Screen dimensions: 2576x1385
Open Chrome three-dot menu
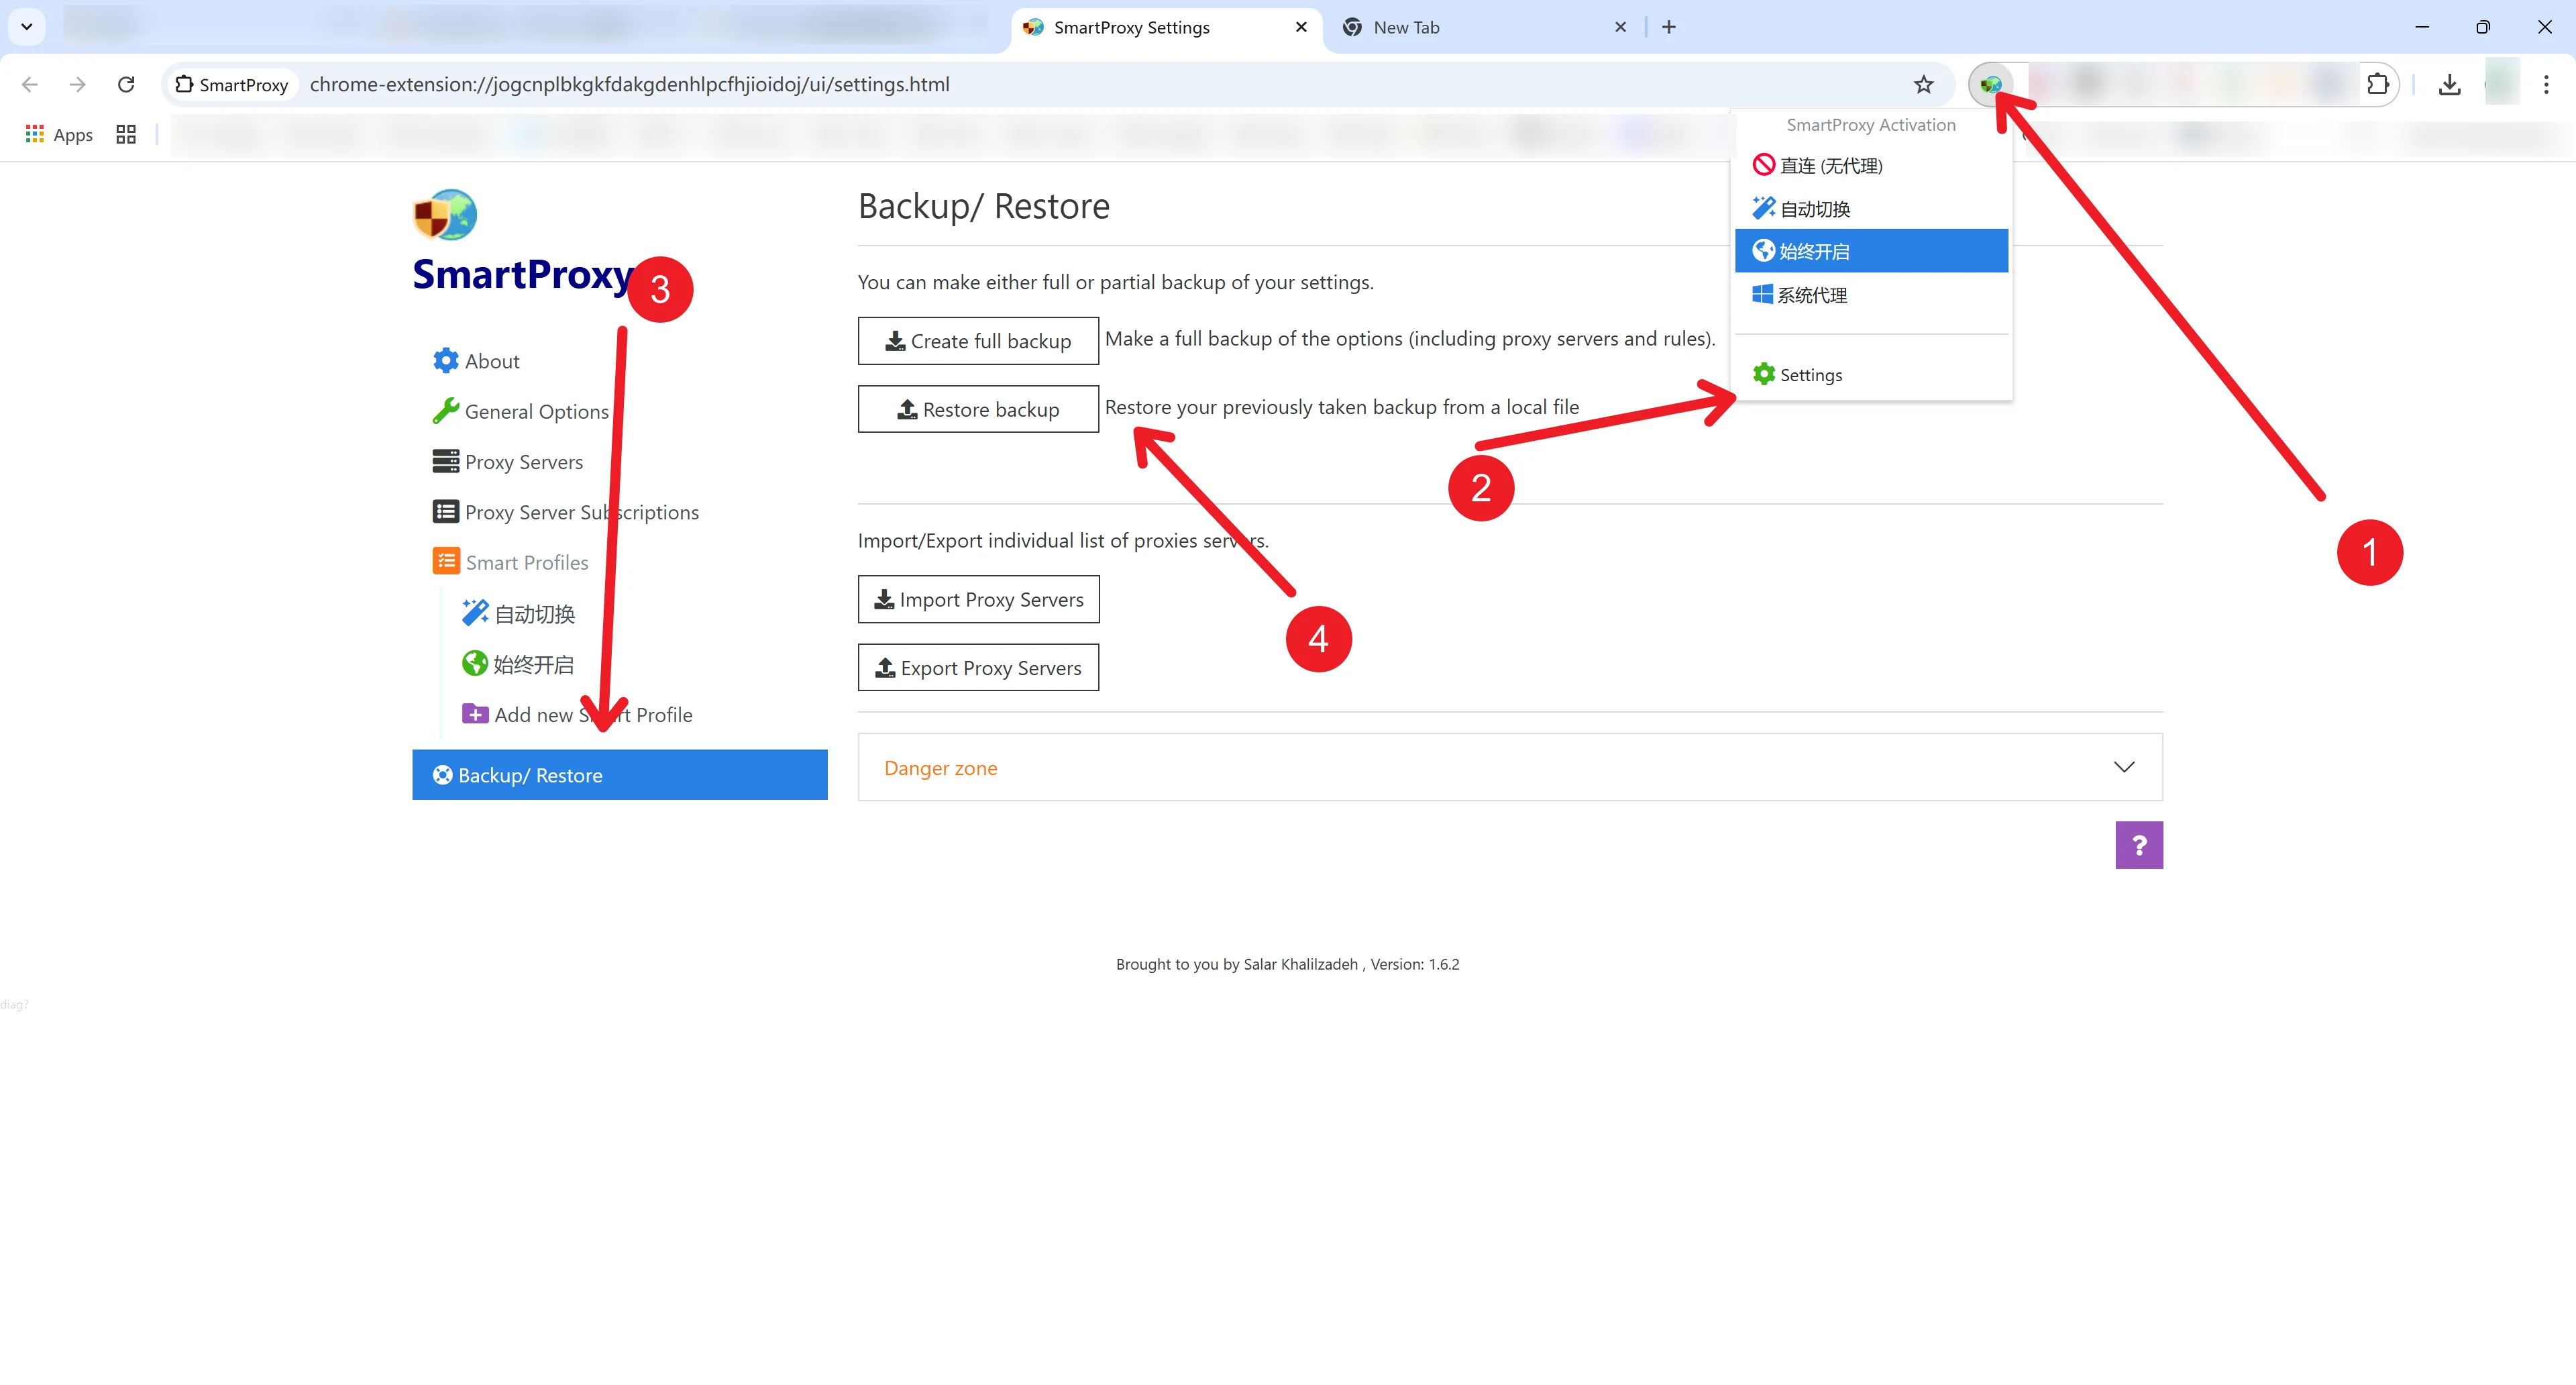[2546, 84]
